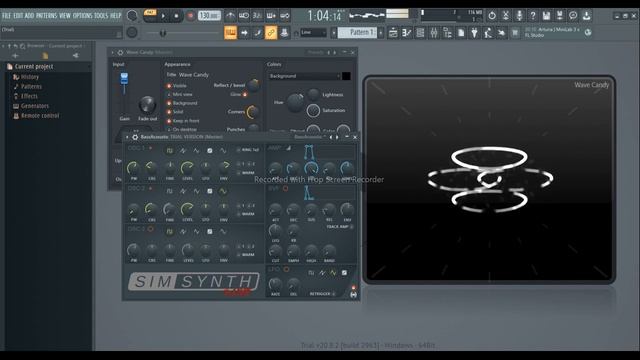Toggle loop recording icon
Image resolution: width=640 pixels, height=360 pixels.
click(284, 16)
